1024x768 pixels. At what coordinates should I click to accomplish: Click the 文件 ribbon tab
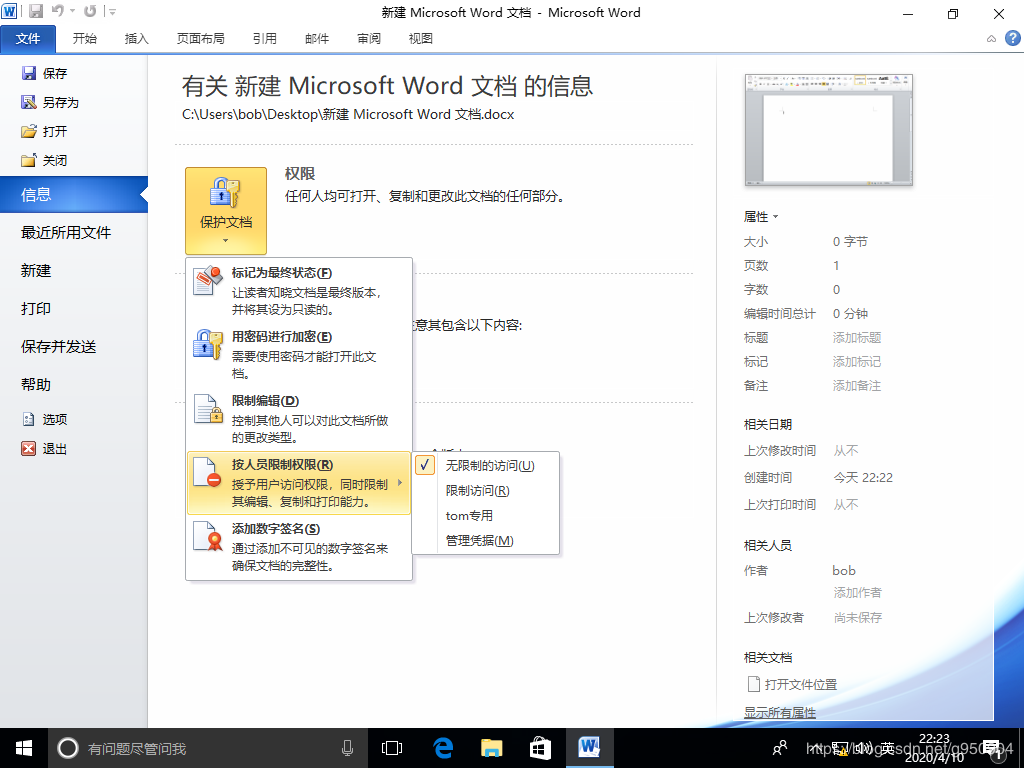(x=28, y=39)
